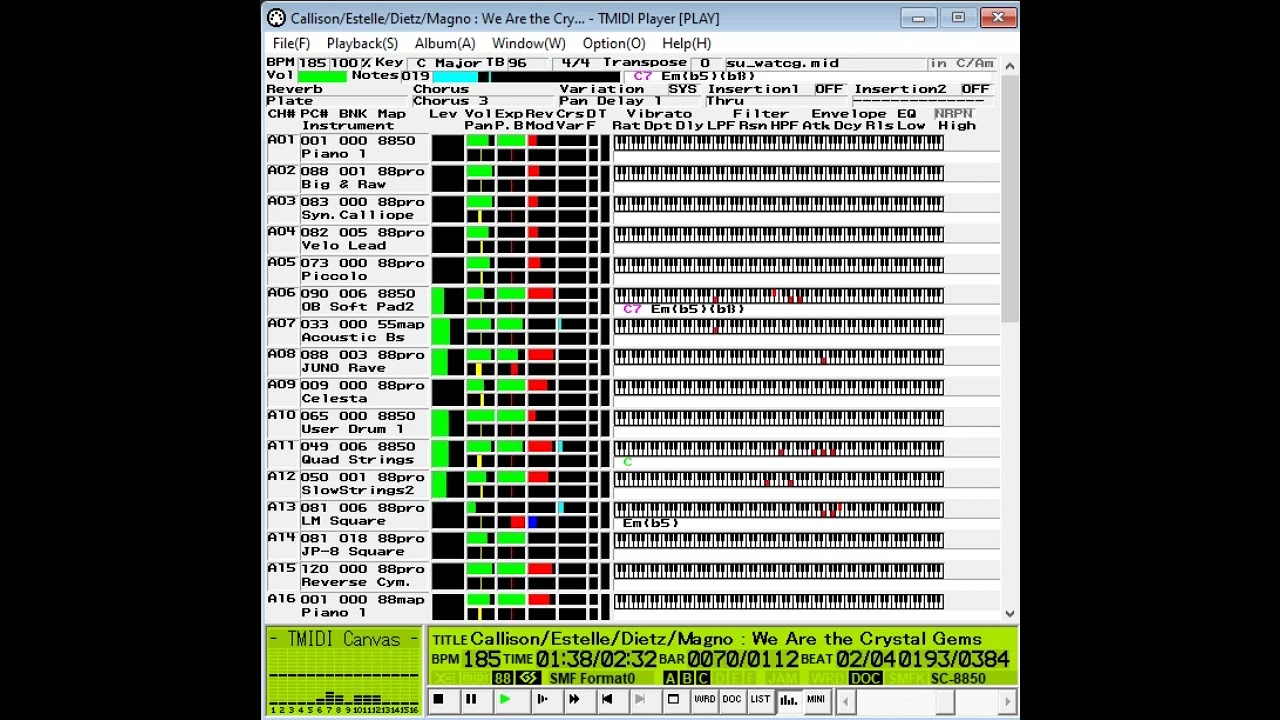Screen dimensions: 1280x720
Task: Move the playback position slider thumb
Action: coord(944,702)
